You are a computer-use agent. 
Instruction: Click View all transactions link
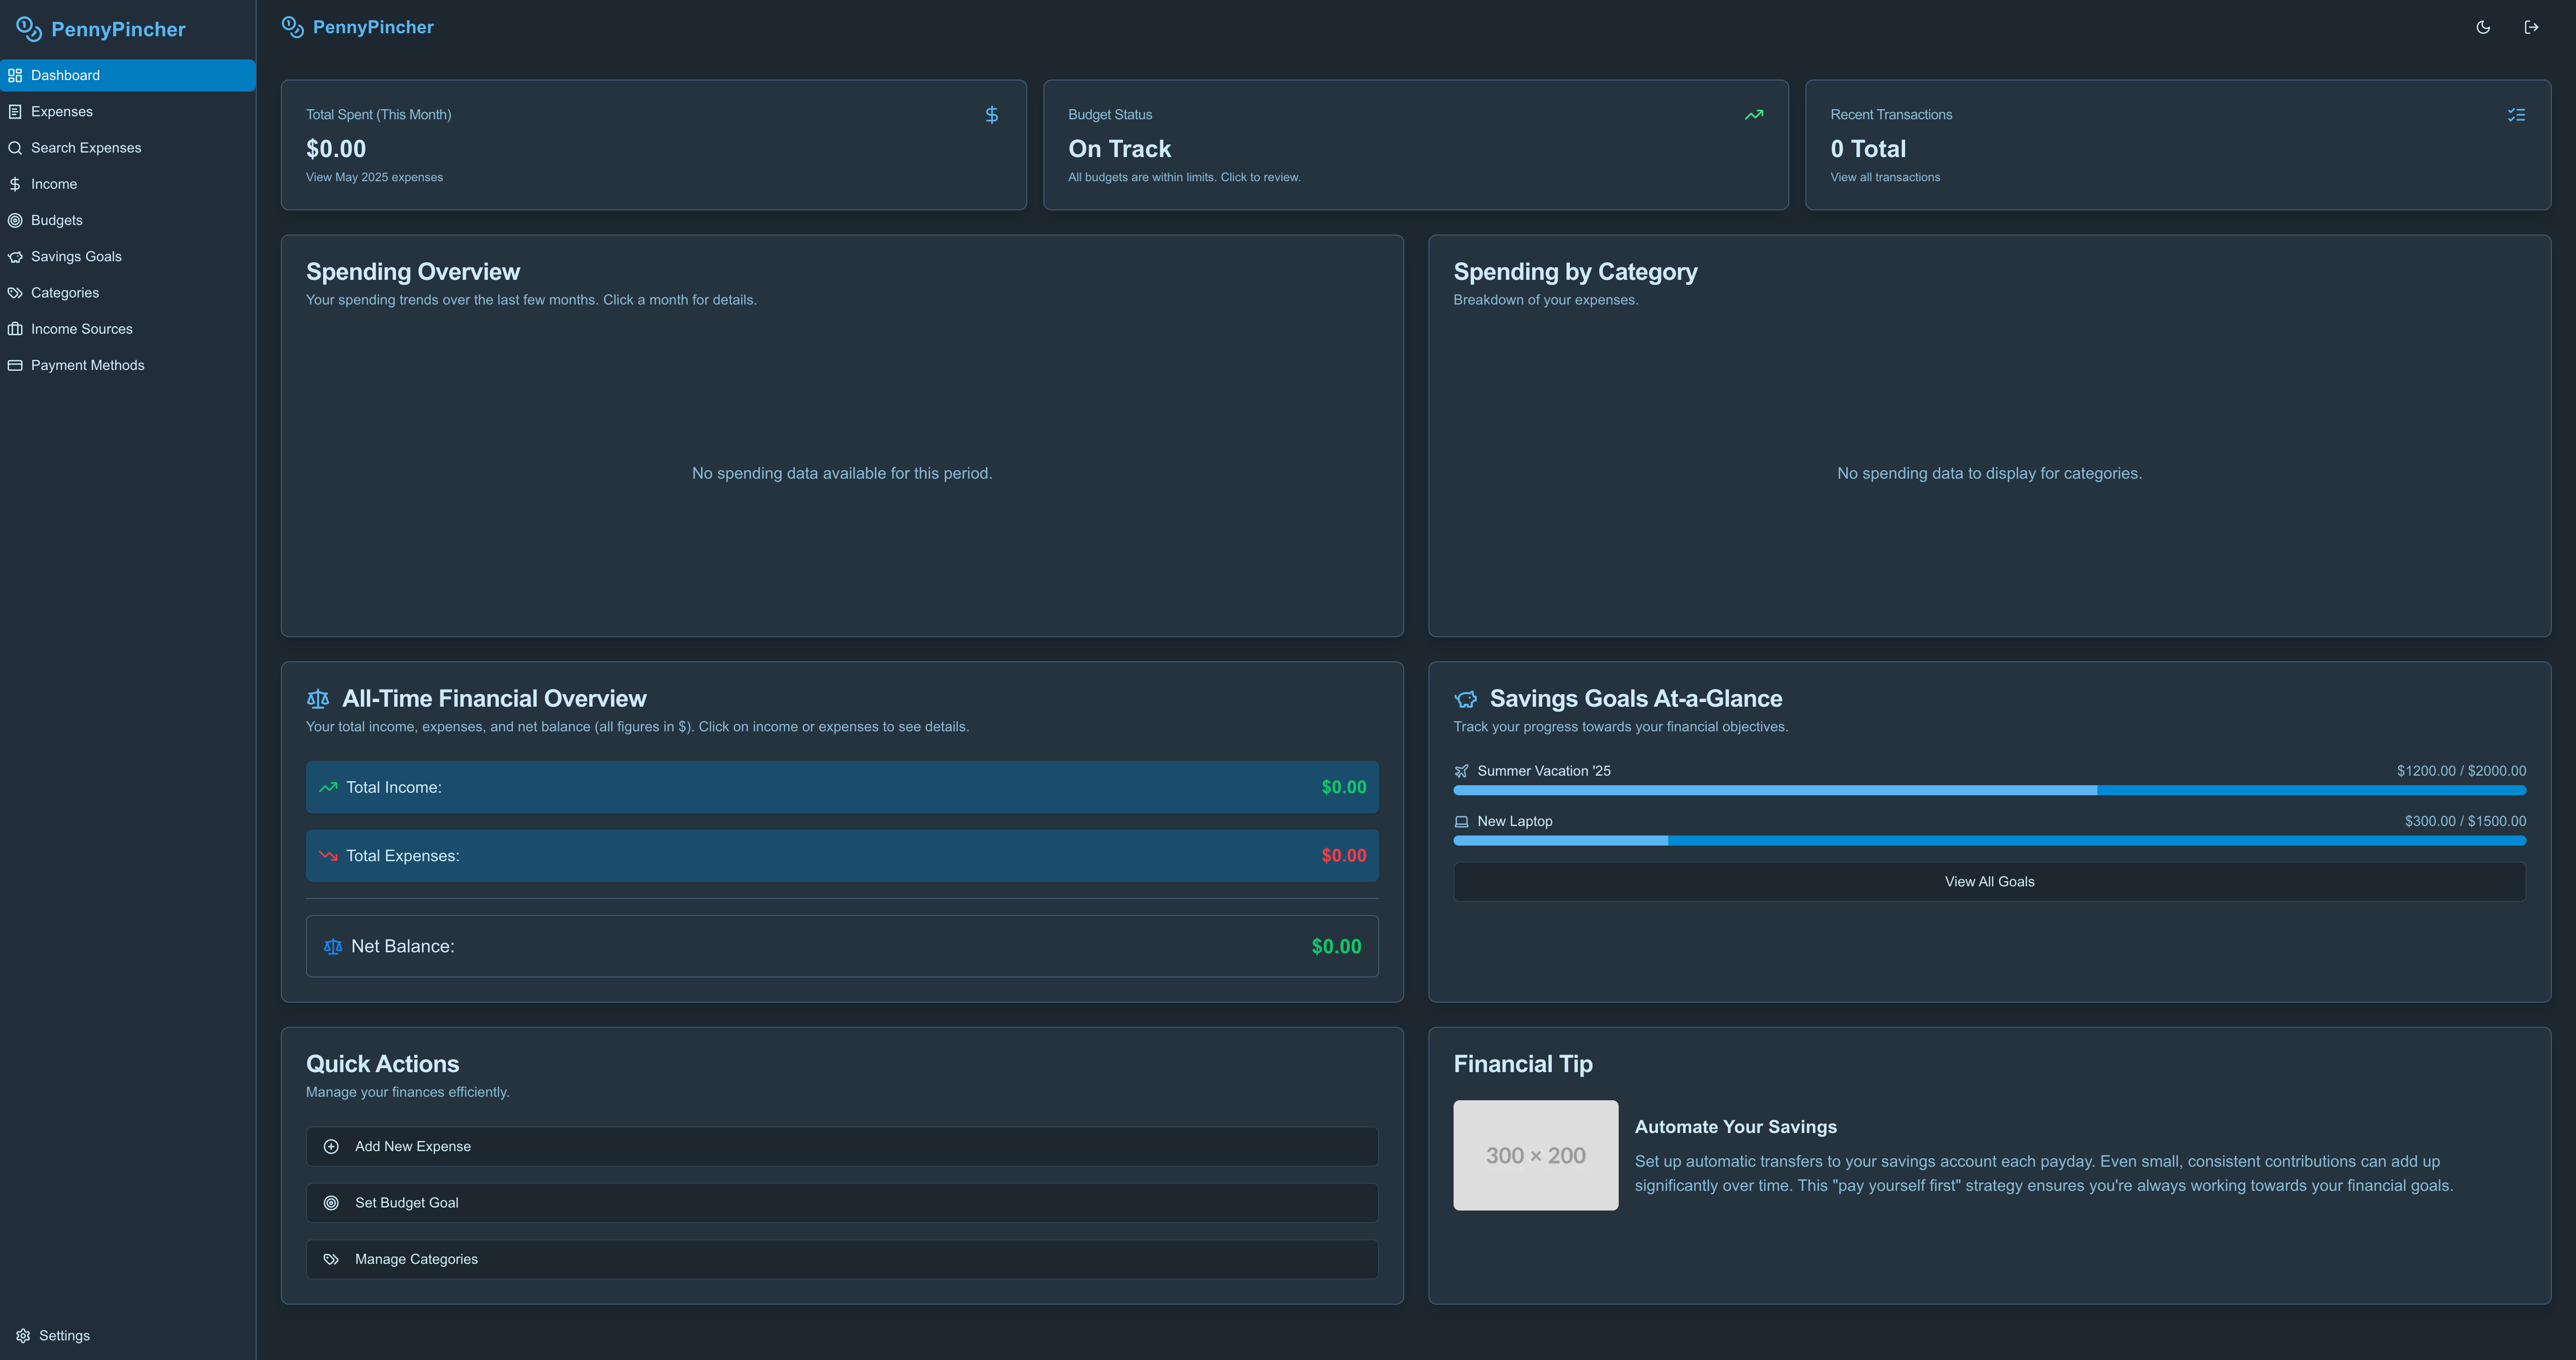tap(1885, 177)
